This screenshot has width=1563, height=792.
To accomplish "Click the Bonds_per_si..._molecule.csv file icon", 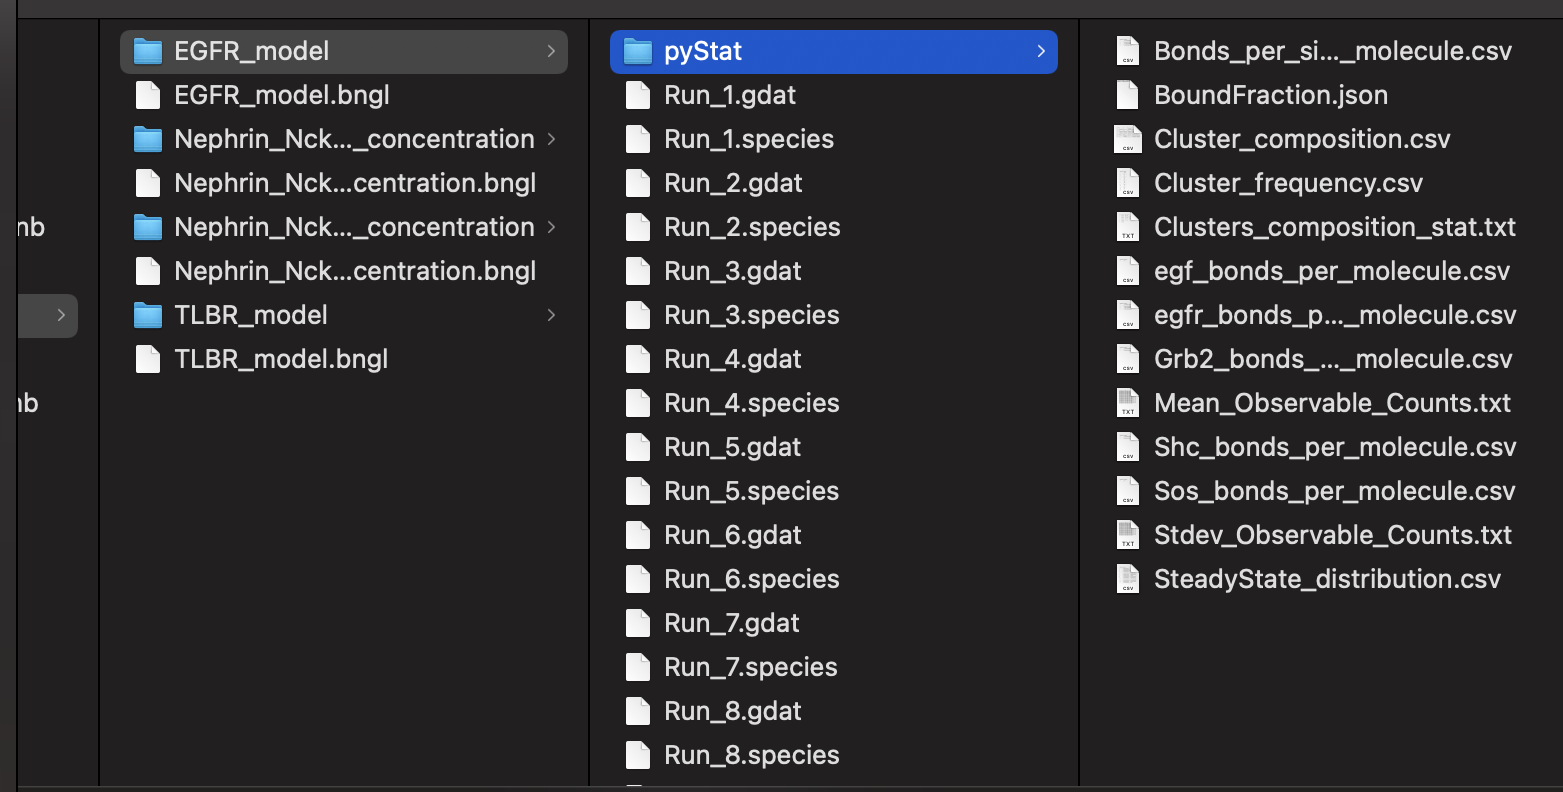I will [1128, 51].
